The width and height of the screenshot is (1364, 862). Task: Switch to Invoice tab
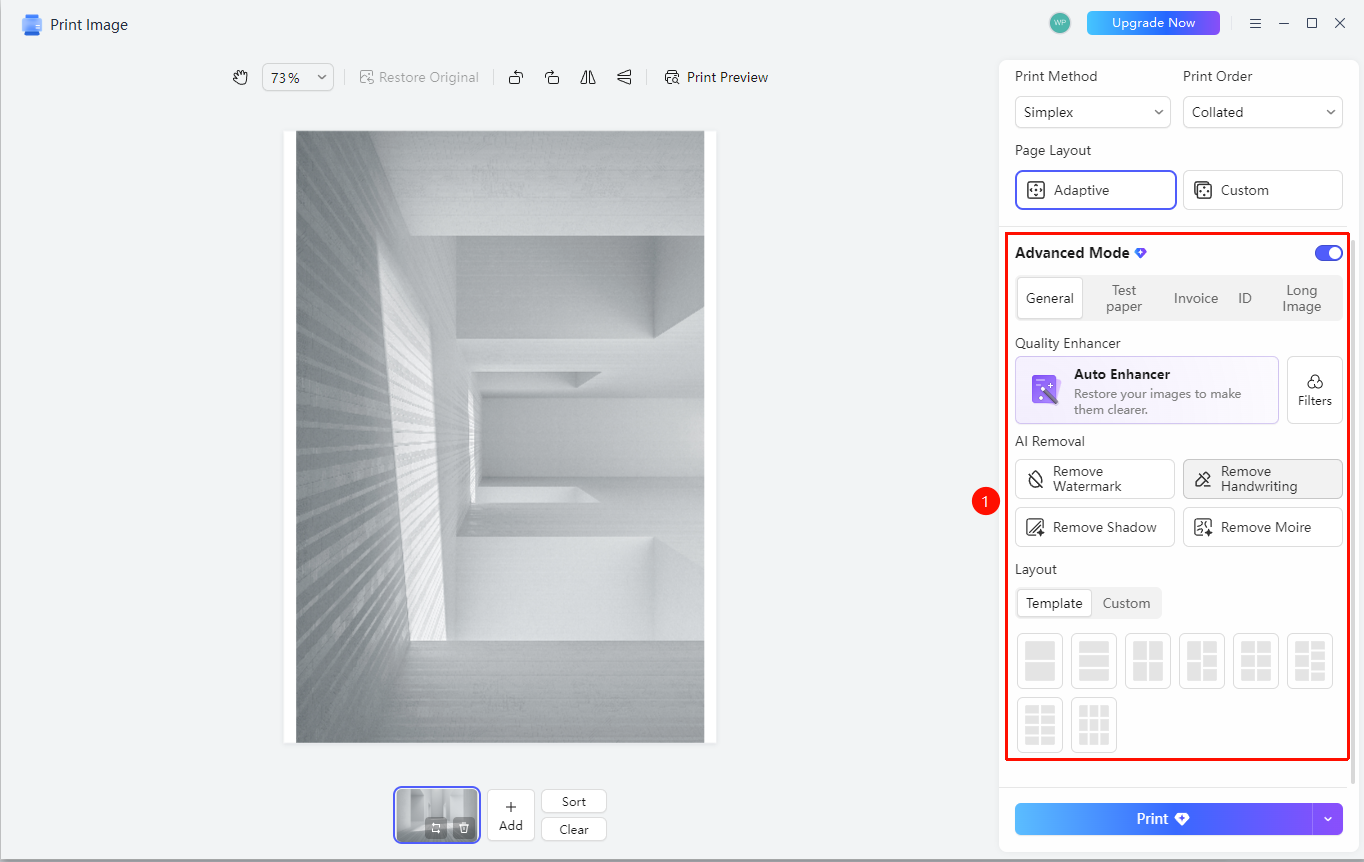pyautogui.click(x=1196, y=298)
